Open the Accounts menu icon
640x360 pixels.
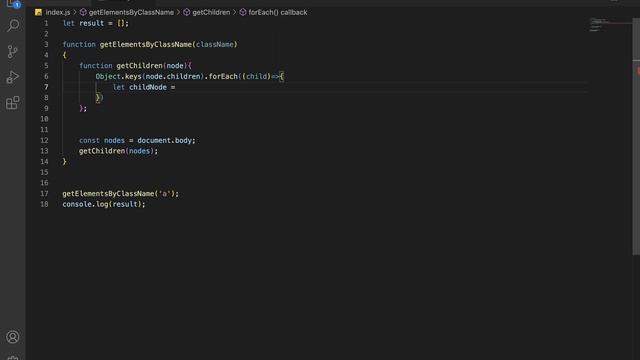tap(13, 337)
